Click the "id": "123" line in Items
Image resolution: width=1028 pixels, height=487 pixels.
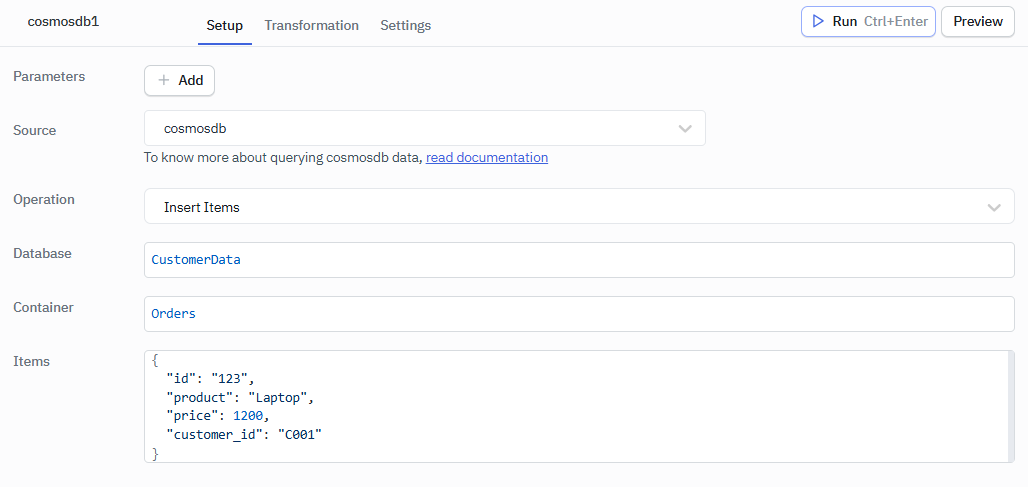click(211, 378)
